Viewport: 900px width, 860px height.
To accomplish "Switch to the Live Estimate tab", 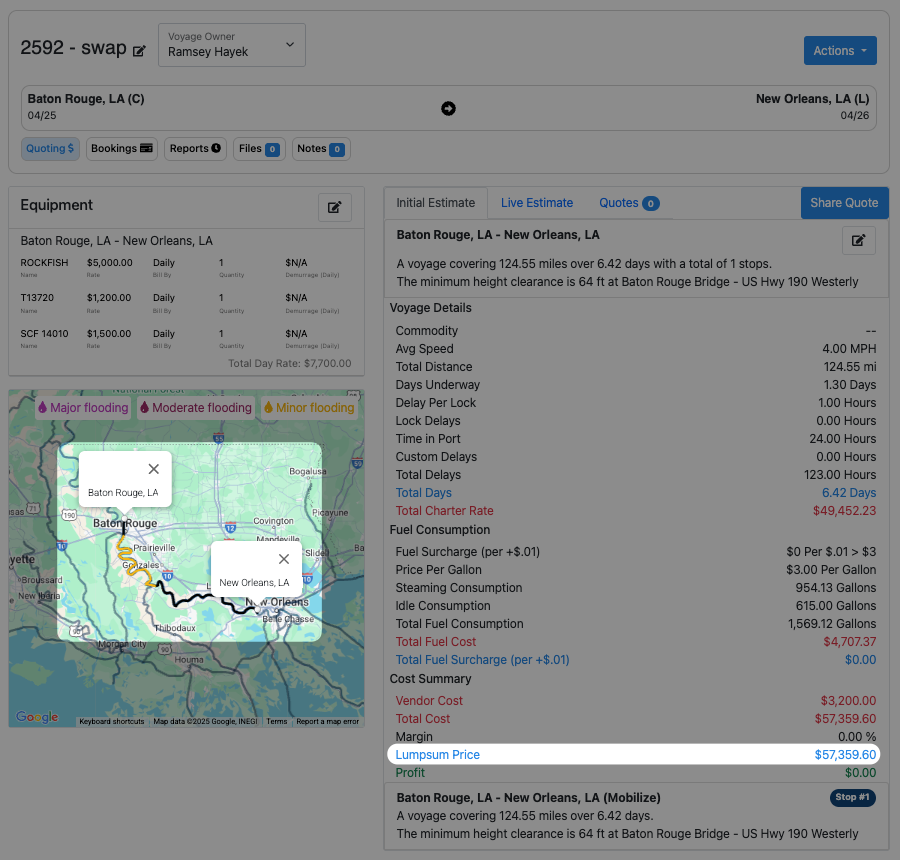I will (537, 203).
